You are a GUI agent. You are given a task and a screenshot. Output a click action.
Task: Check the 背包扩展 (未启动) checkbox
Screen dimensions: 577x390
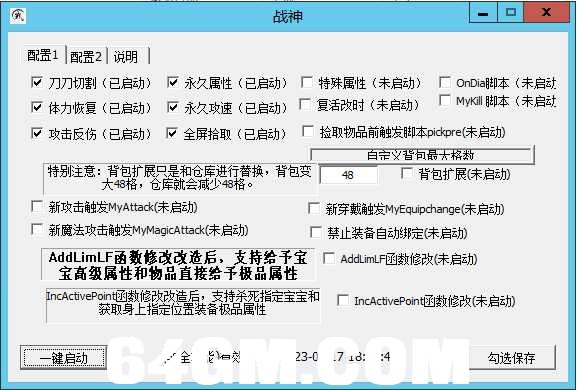coord(407,173)
